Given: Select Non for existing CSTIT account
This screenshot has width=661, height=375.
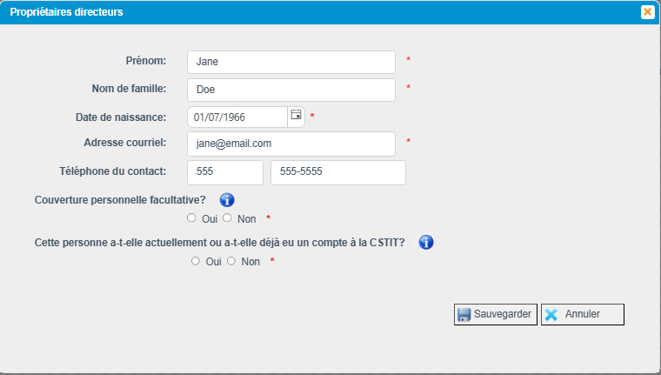Looking at the screenshot, I should click(231, 261).
